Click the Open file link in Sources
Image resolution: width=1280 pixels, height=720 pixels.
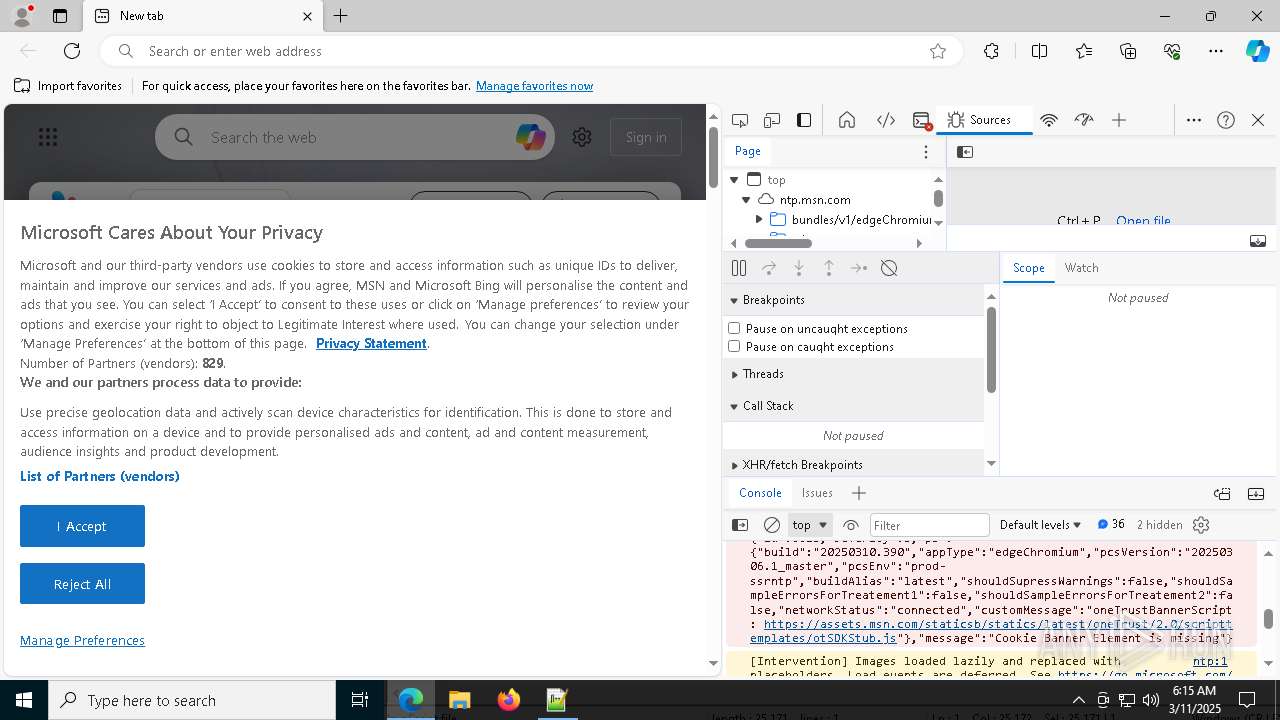point(1143,220)
